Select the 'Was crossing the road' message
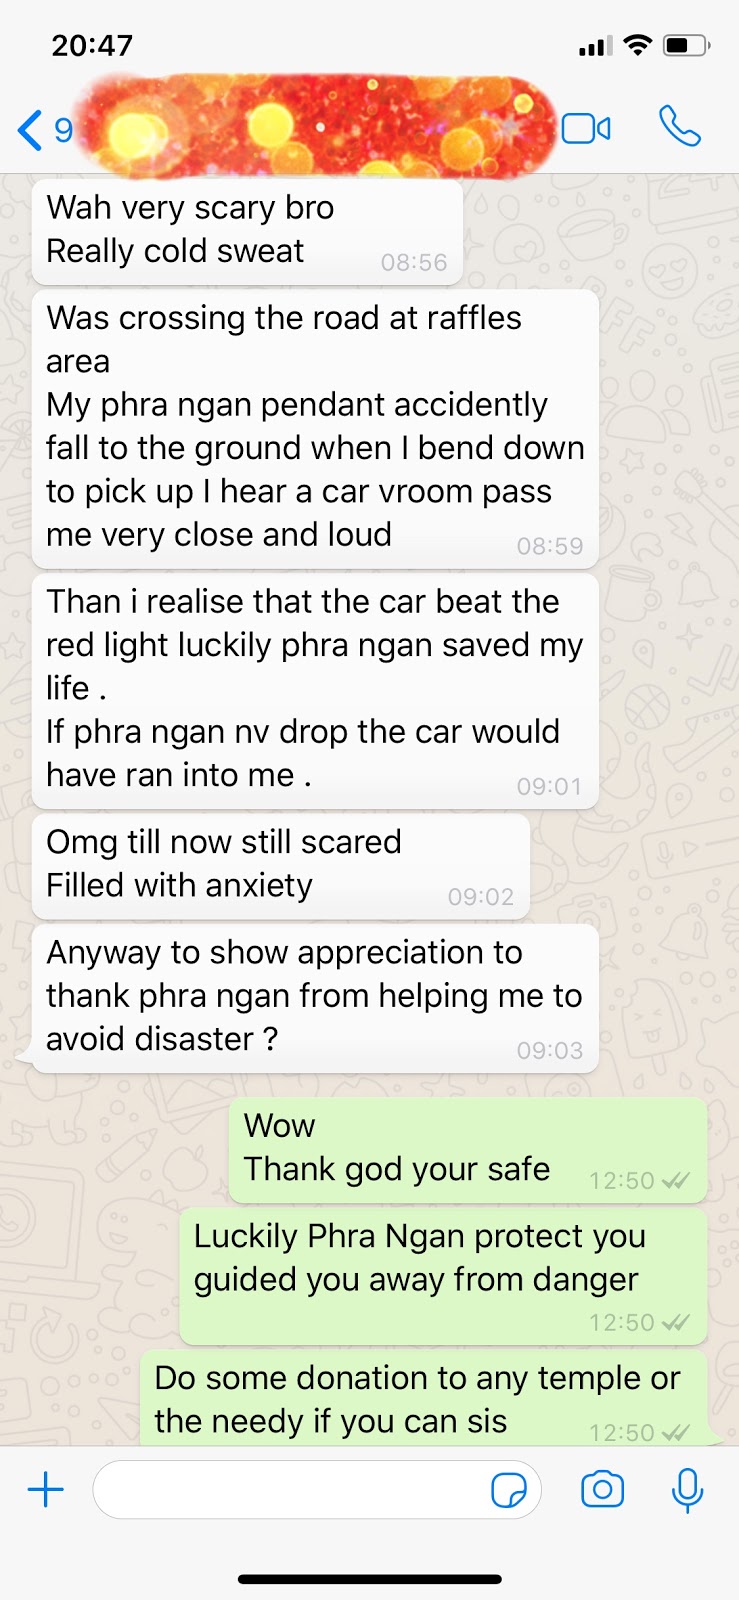Viewport: 739px width, 1600px height. [315, 429]
